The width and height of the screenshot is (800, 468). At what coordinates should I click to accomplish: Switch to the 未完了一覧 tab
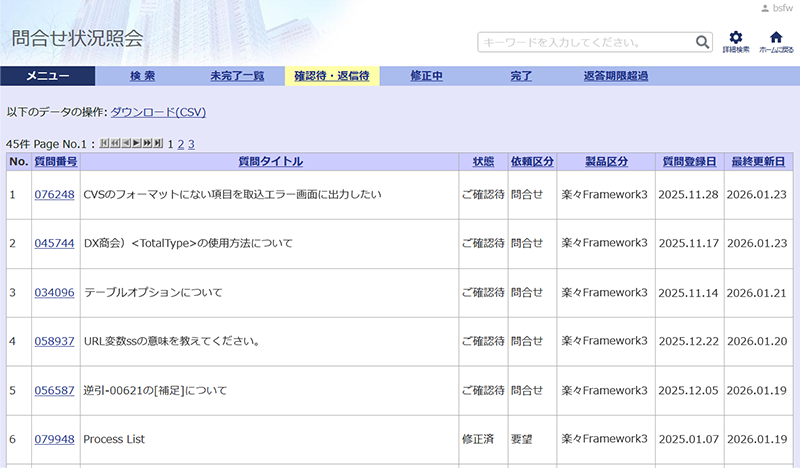pos(237,76)
